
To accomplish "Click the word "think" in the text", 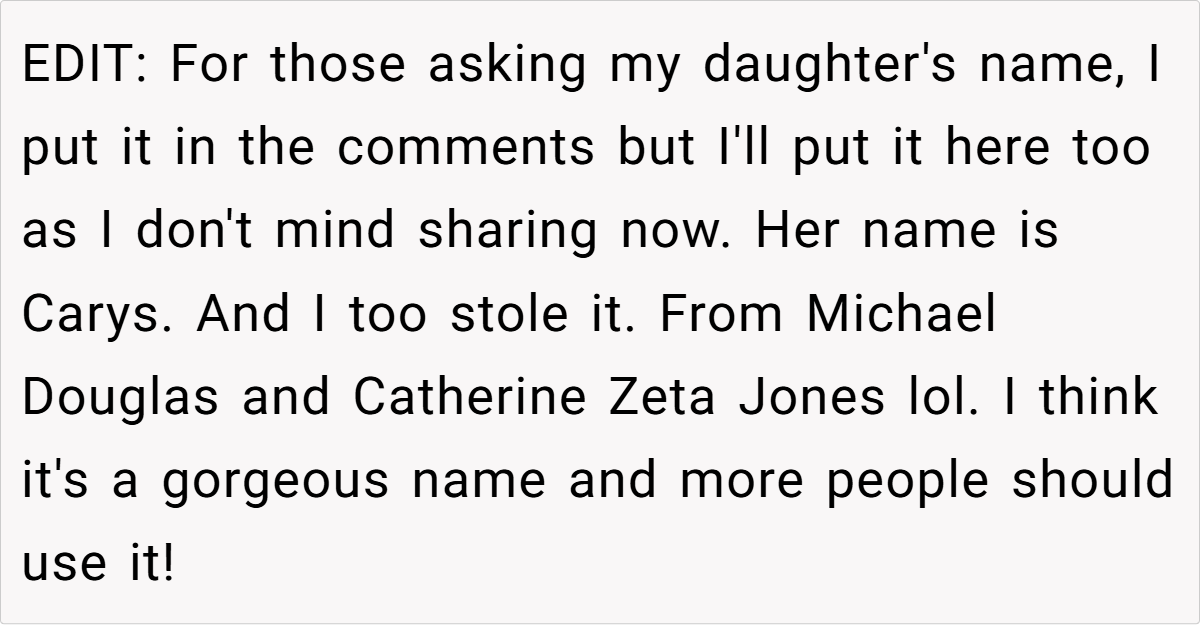I will pyautogui.click(x=1098, y=399).
